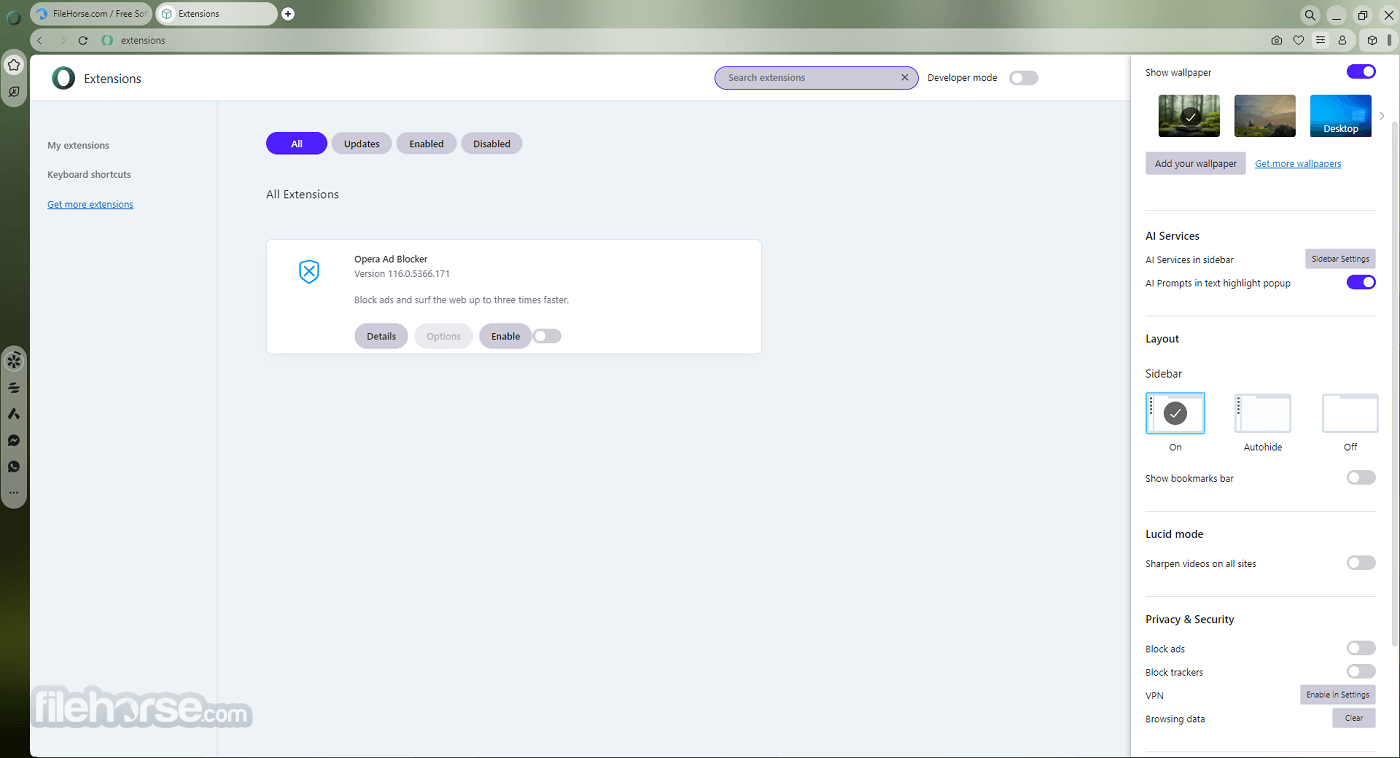Select the Disabled filter tab
Viewport: 1400px width, 758px height.
[x=492, y=144]
